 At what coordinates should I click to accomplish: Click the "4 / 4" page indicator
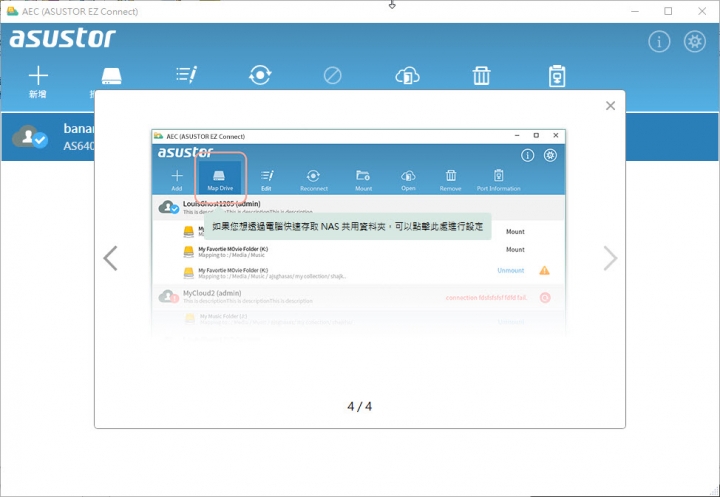point(360,407)
